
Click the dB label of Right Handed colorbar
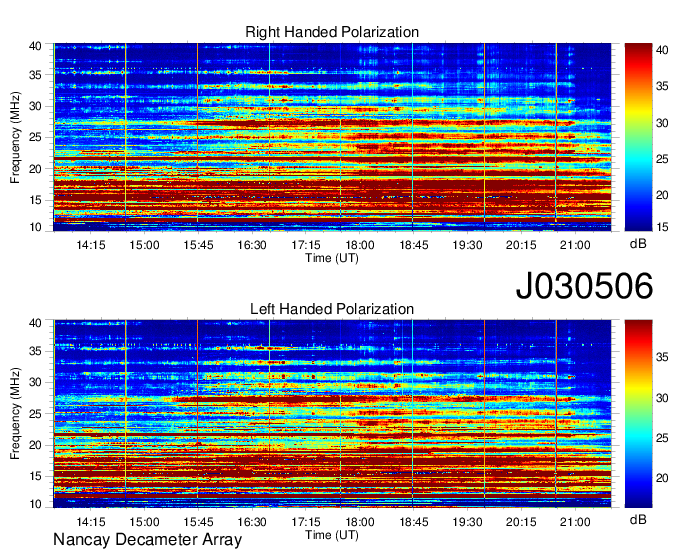click(x=638, y=244)
